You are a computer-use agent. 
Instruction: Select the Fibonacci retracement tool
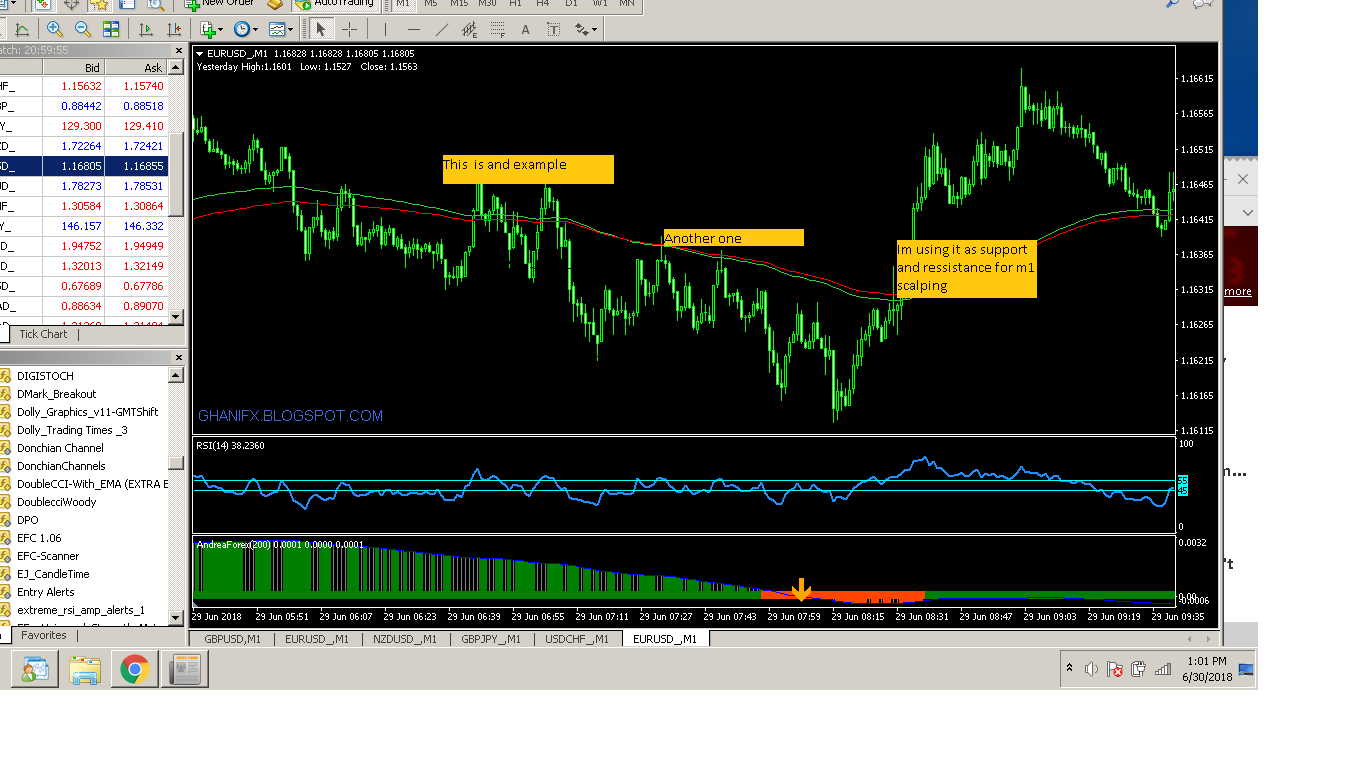(x=497, y=30)
